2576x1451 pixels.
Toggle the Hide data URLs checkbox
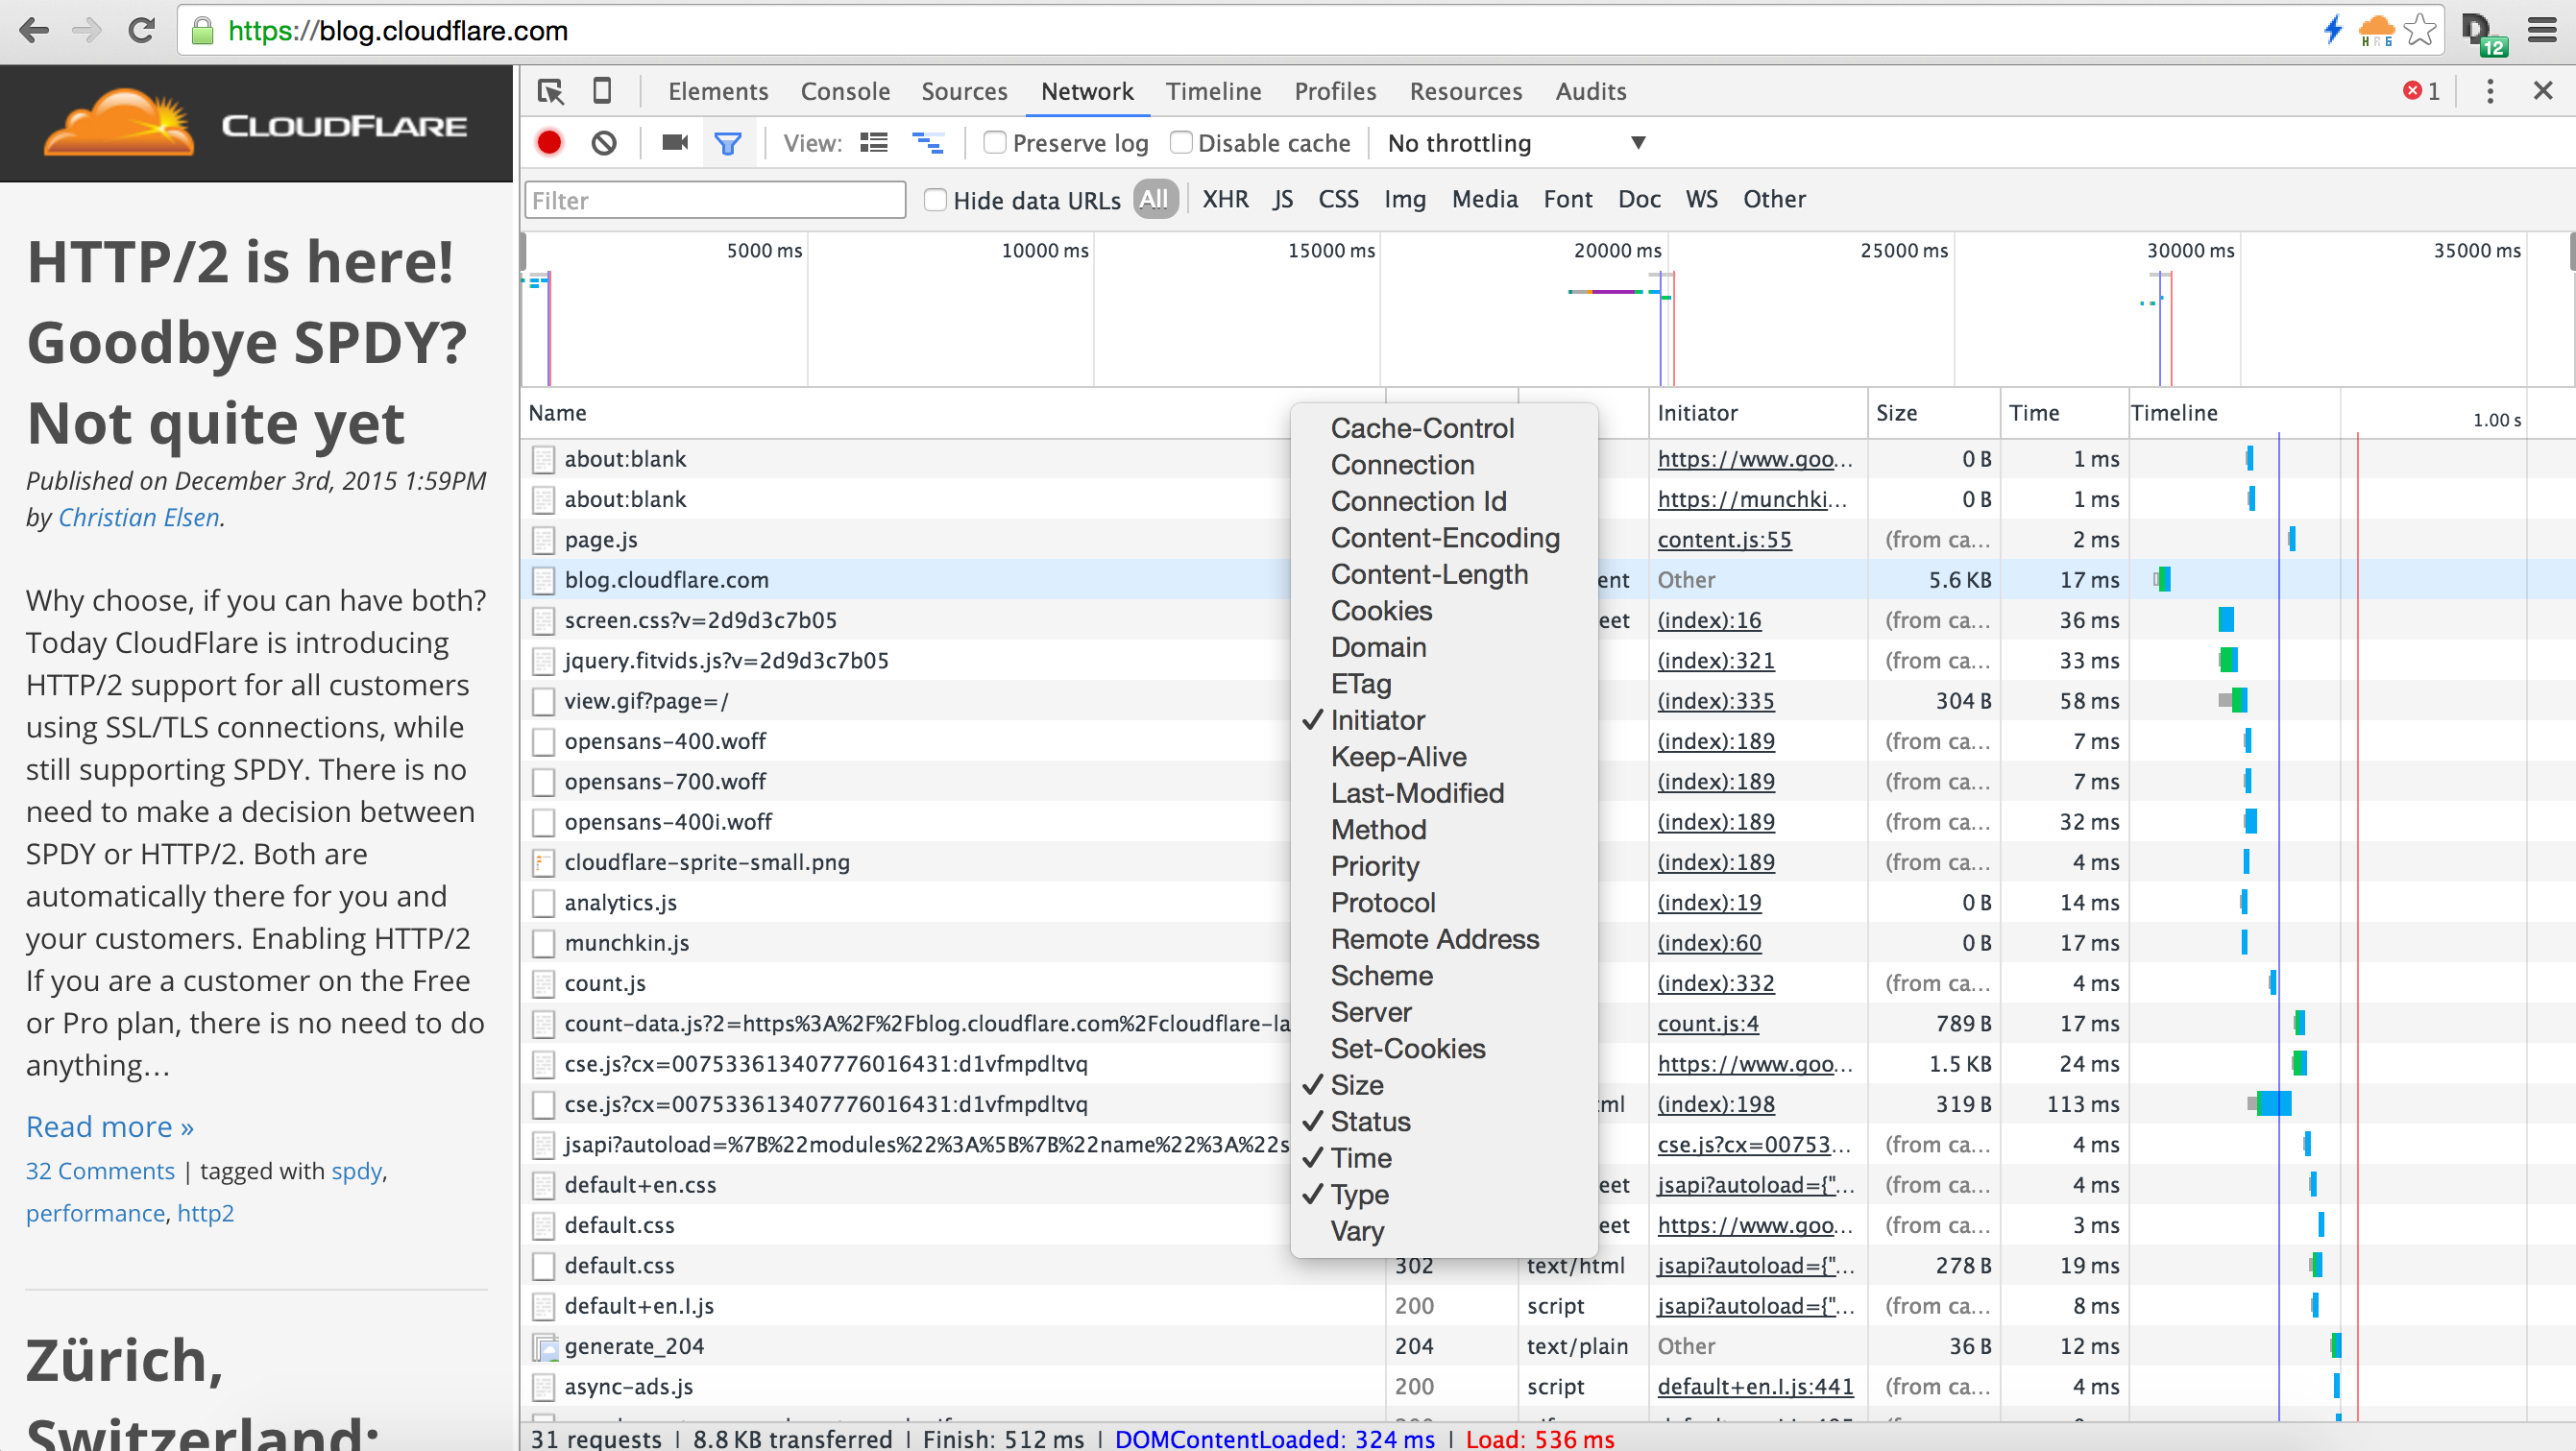point(933,198)
